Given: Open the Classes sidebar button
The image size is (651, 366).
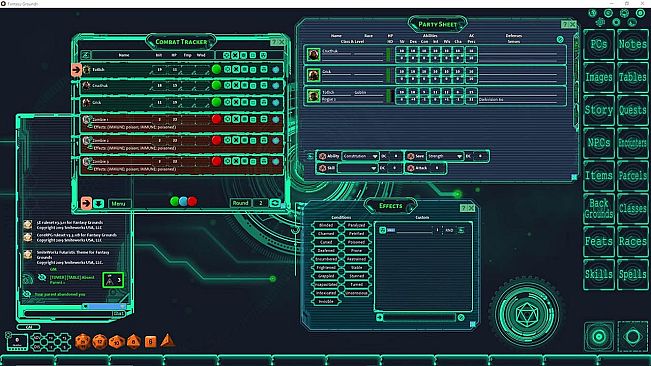Looking at the screenshot, I should point(632,208).
